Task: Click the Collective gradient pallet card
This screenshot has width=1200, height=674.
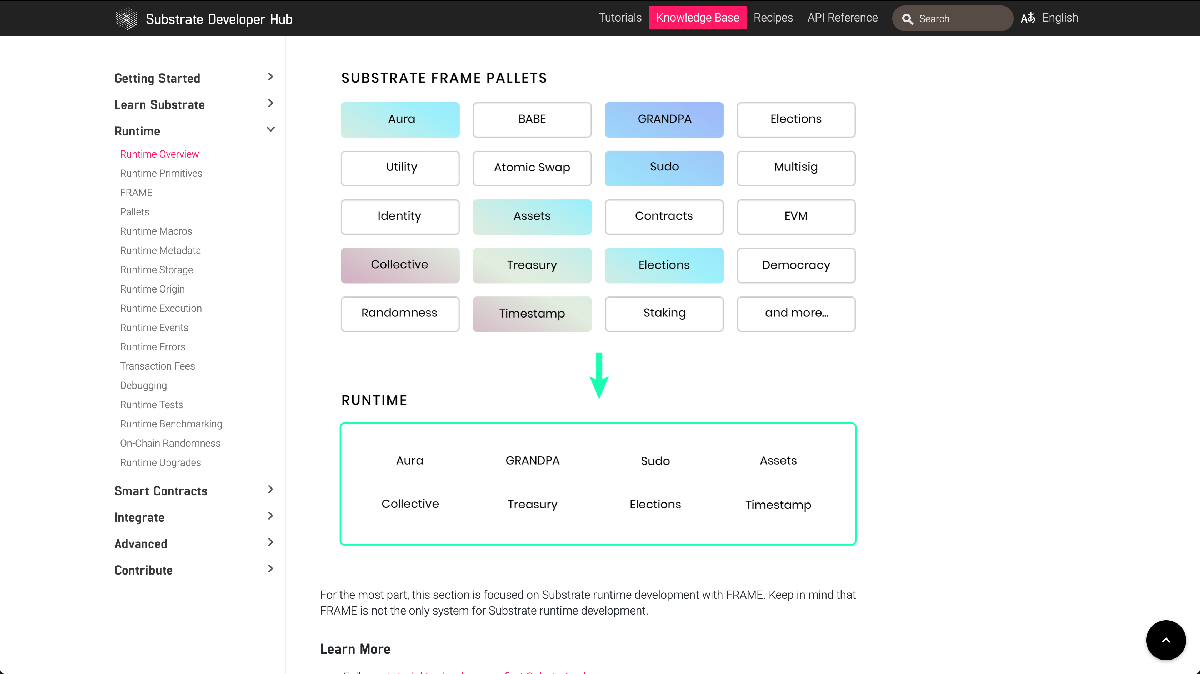Action: [400, 265]
